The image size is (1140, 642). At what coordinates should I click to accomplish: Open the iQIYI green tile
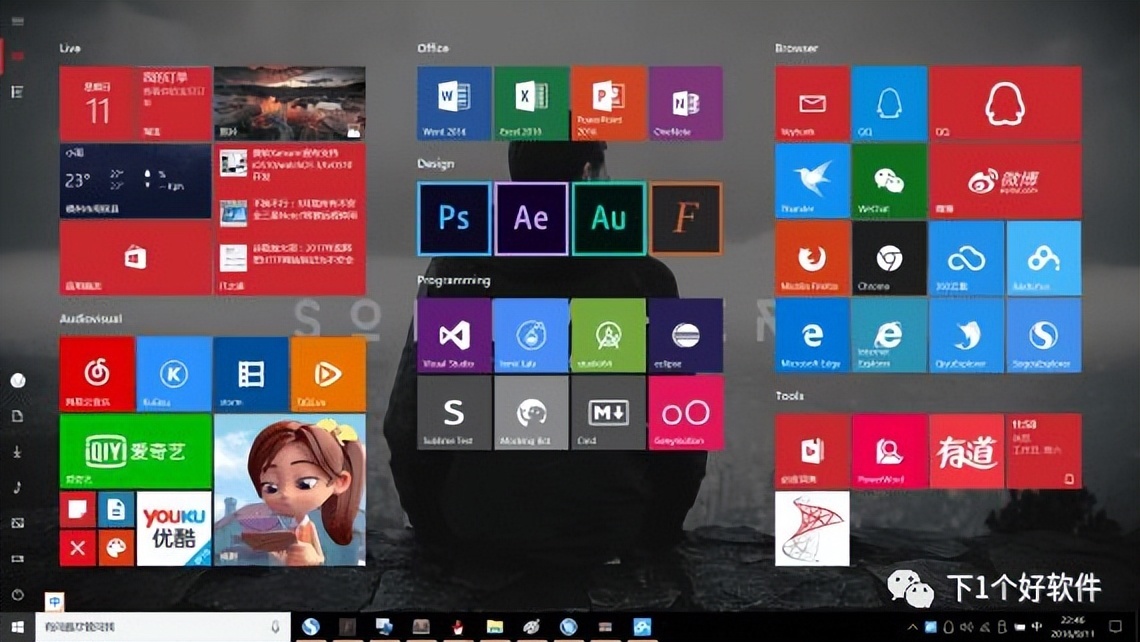[x=136, y=451]
